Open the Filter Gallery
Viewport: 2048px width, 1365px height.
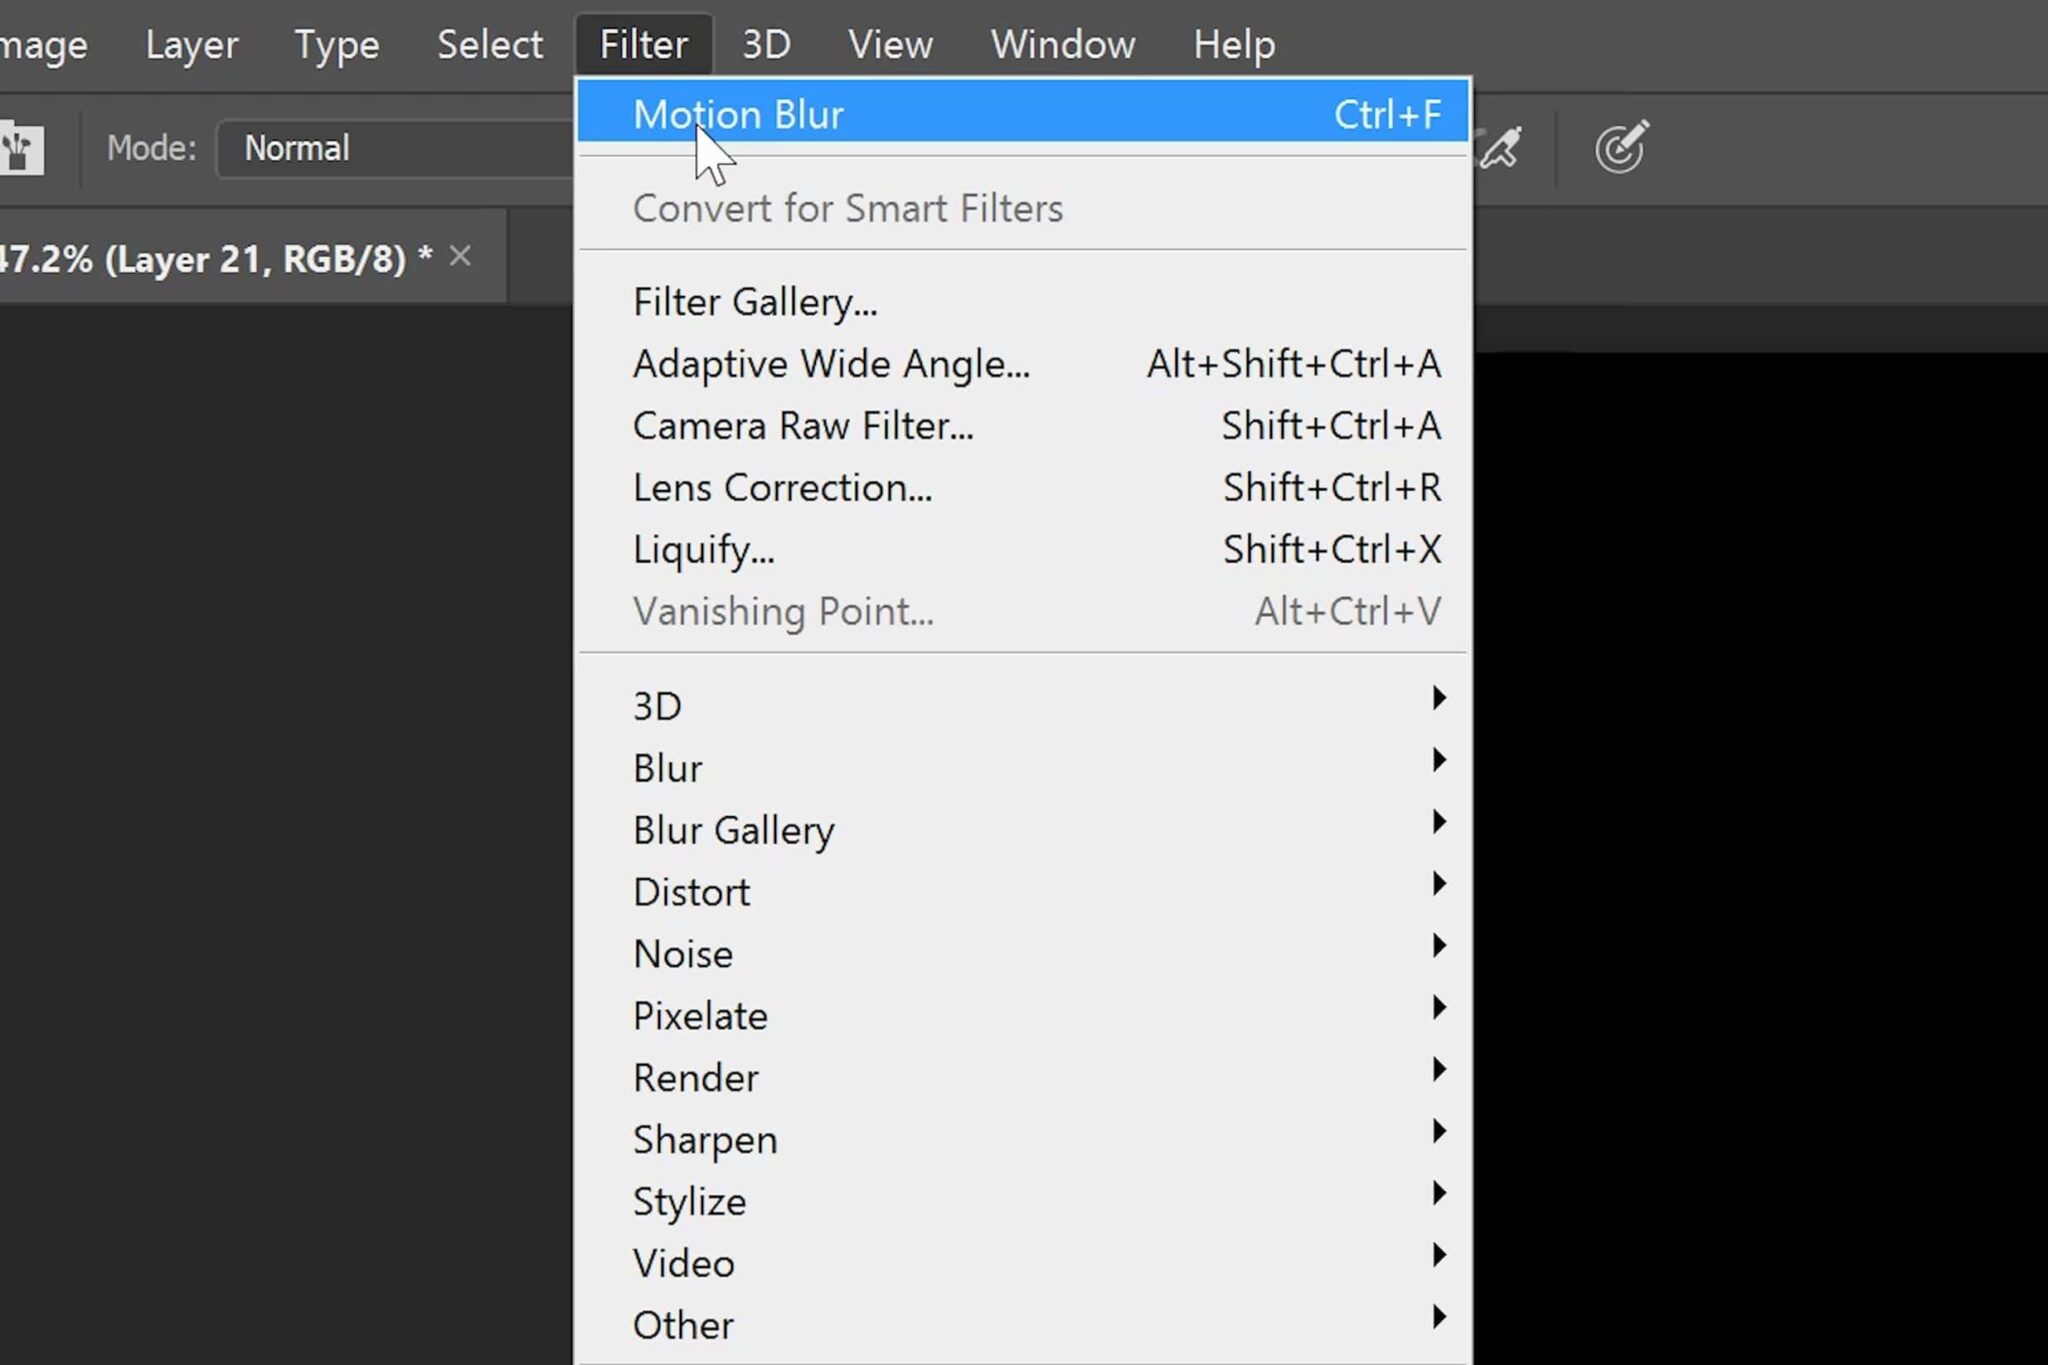click(756, 301)
